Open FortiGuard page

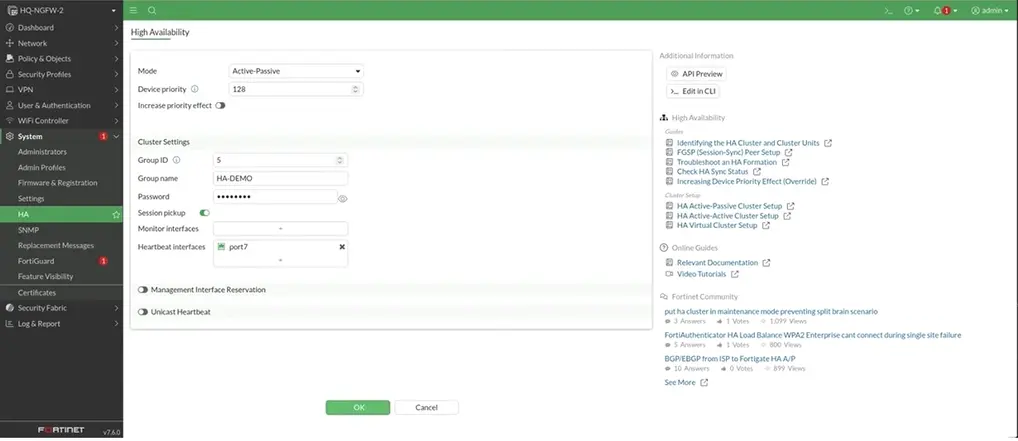(x=36, y=261)
